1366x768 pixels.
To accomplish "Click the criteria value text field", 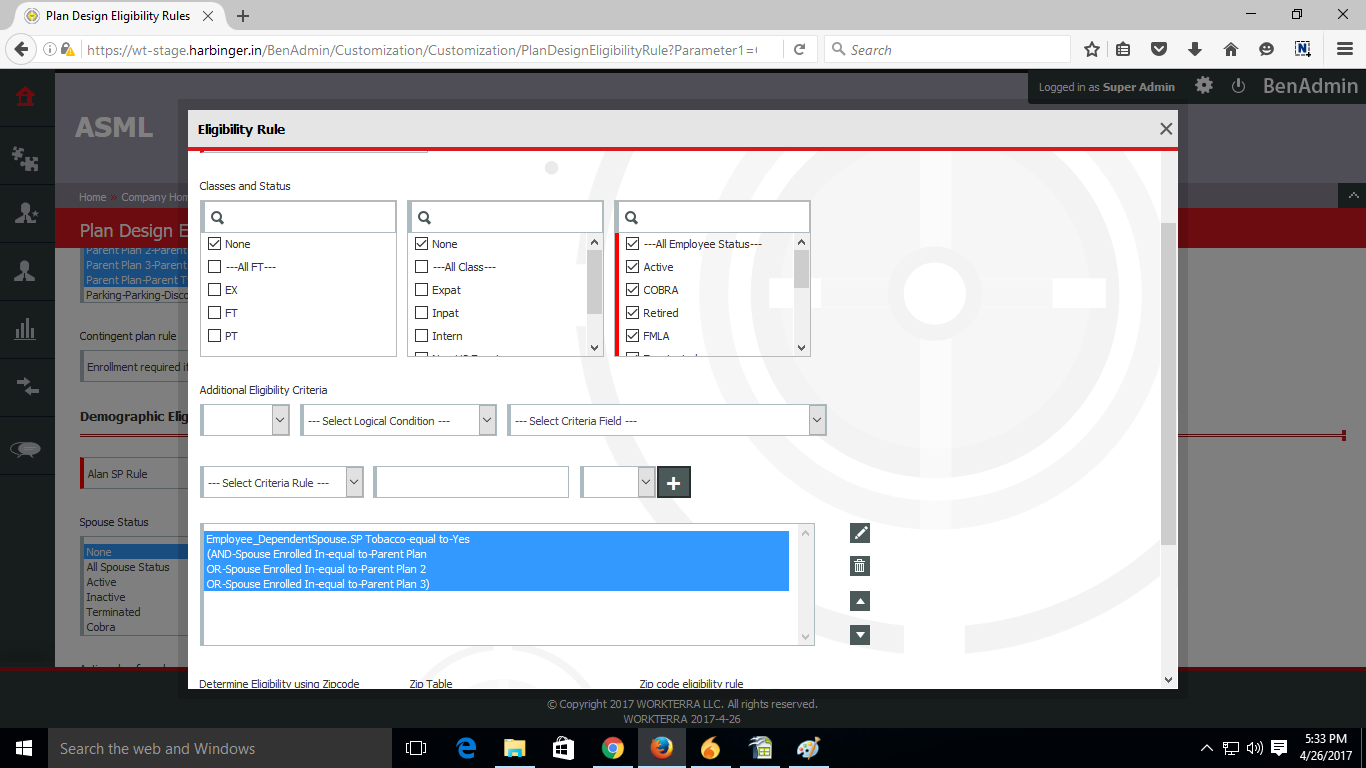I will 471,483.
